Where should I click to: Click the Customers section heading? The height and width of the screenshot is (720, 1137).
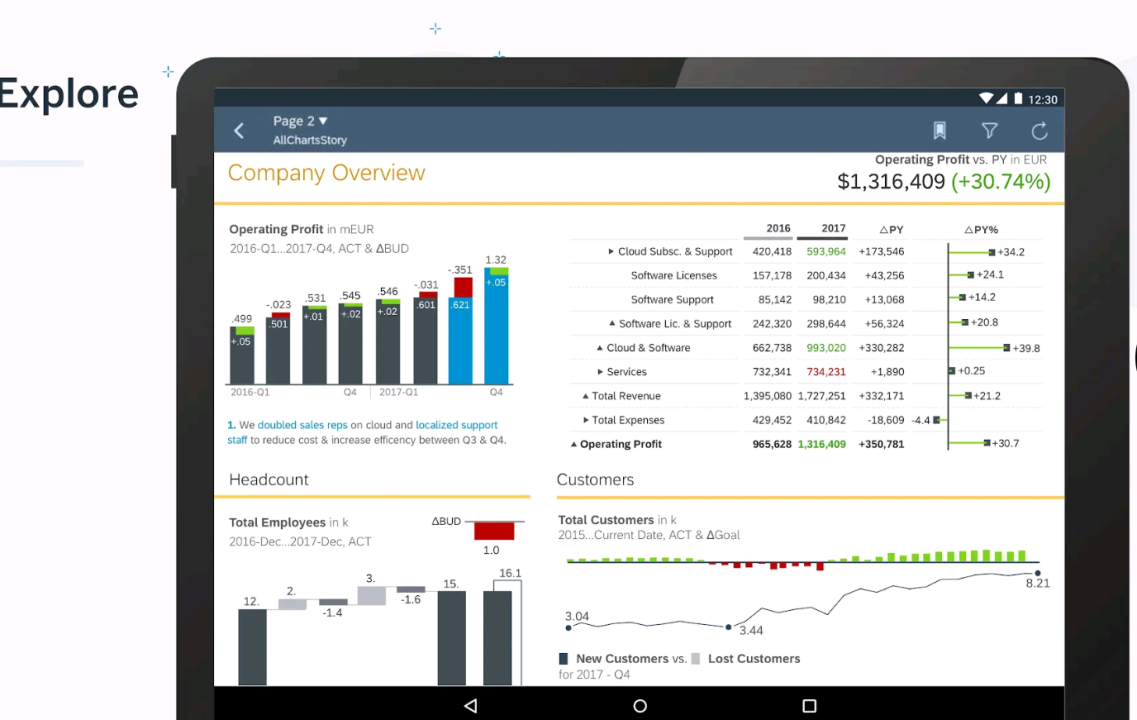(595, 480)
